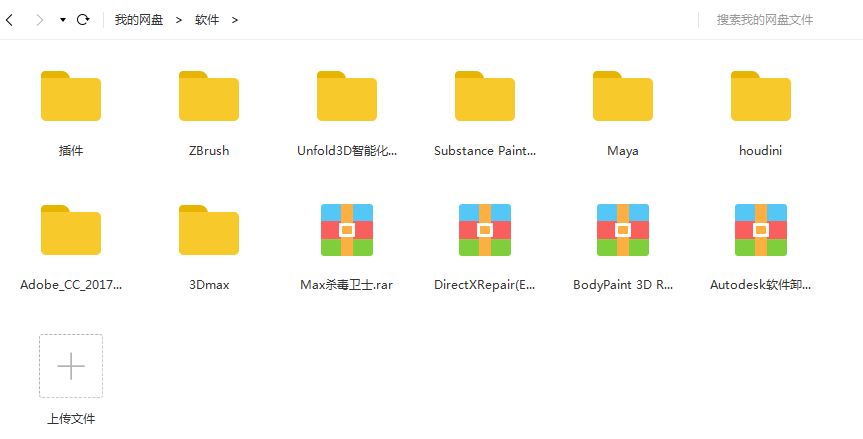Open the navigation history dropdown arrow
The image size is (863, 439).
[63, 20]
